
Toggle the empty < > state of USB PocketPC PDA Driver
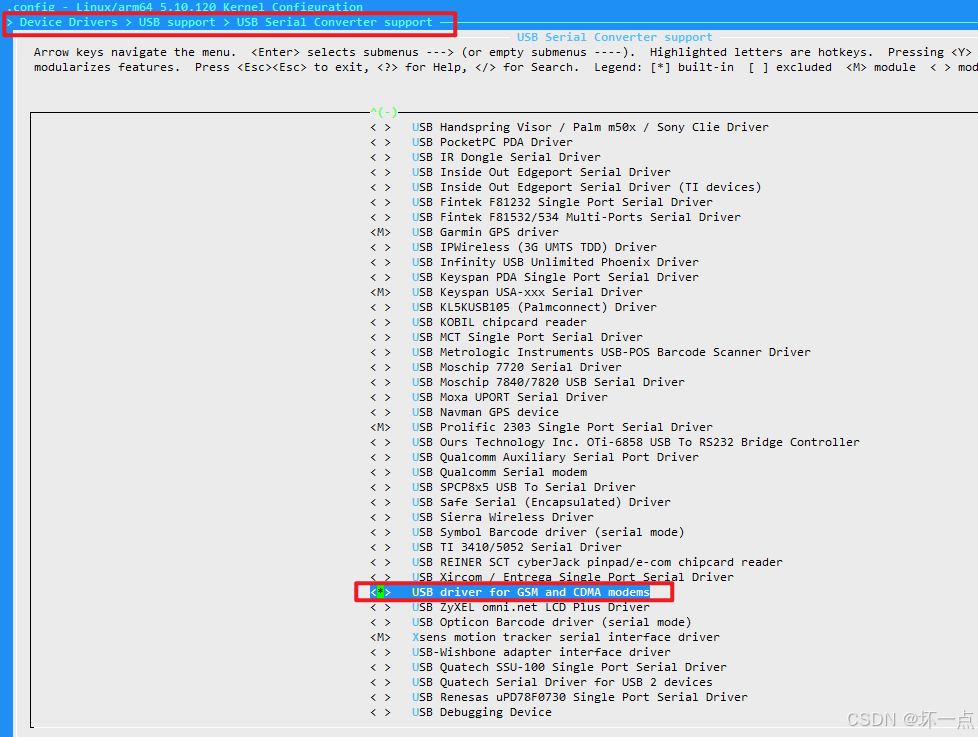(x=380, y=142)
